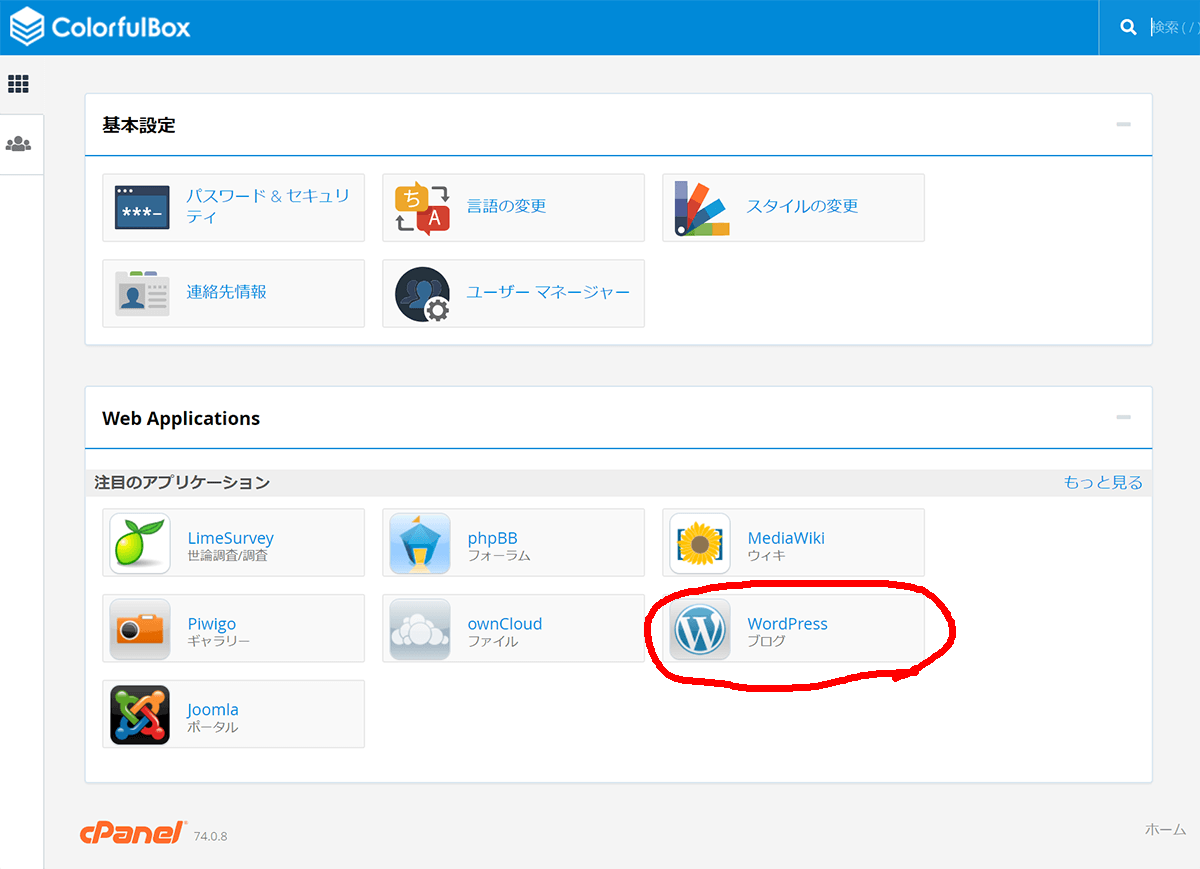This screenshot has height=869, width=1200.
Task: Open 連絡先情報 link
Action: (226, 292)
